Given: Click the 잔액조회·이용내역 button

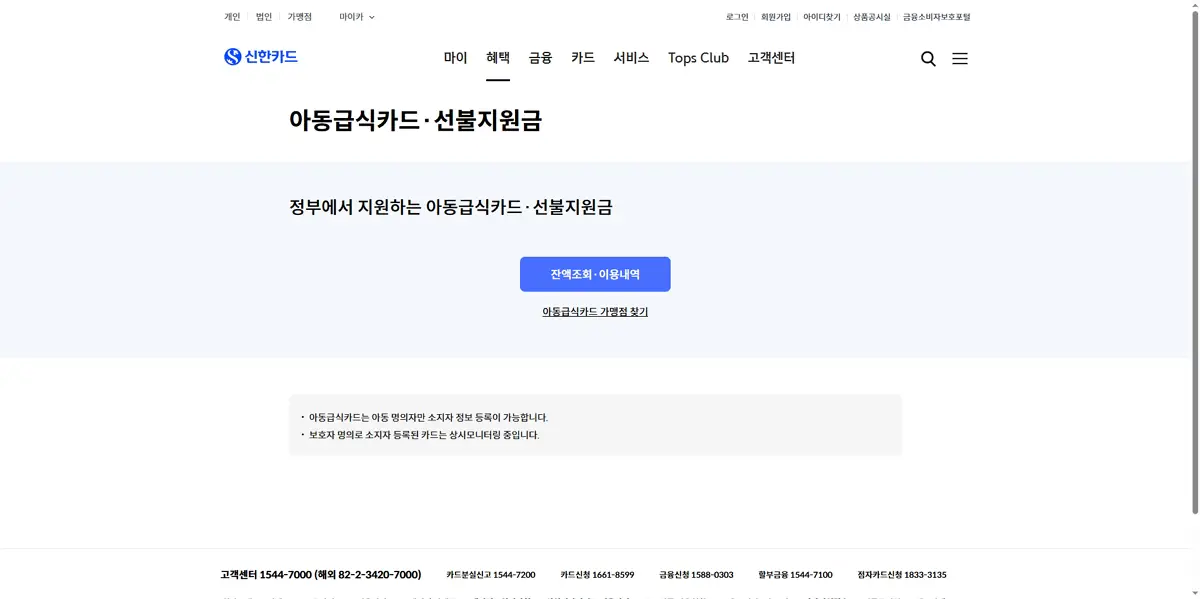Looking at the screenshot, I should (595, 274).
